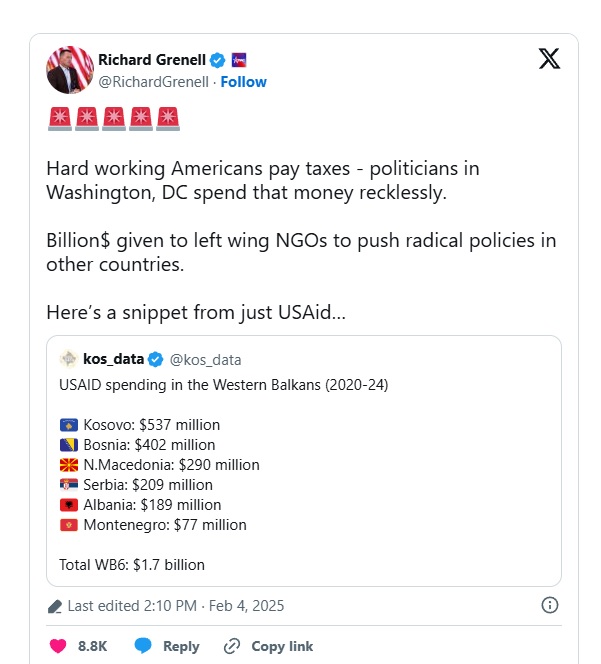This screenshot has height=664, width=601.
Task: Click the pencil edit-history icon
Action: 55,606
